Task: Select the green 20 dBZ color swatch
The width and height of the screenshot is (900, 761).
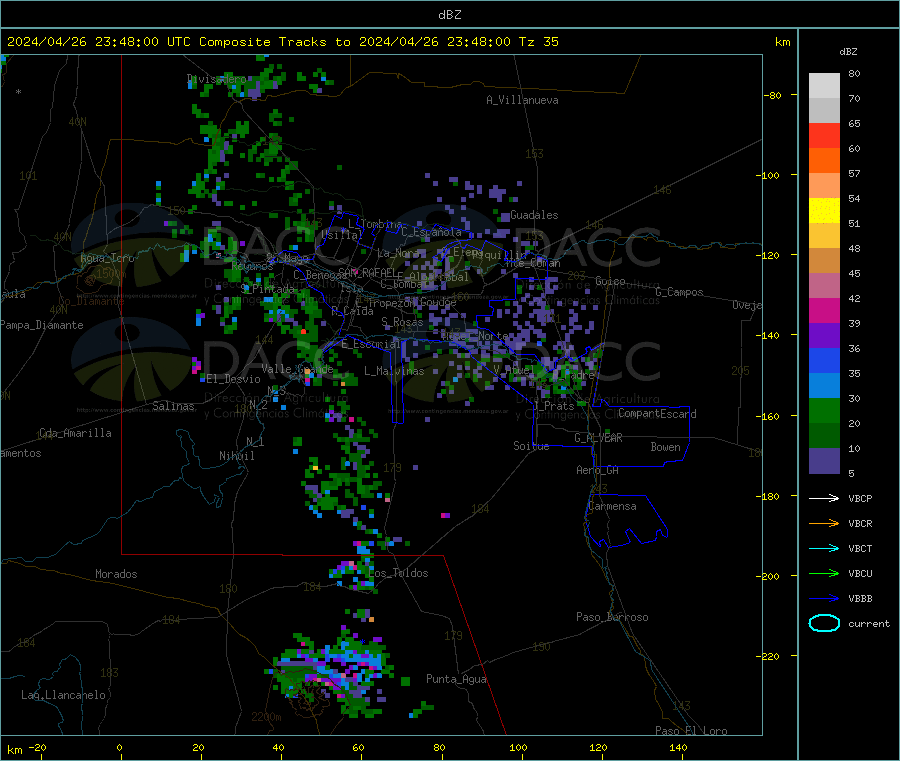Action: tap(824, 410)
